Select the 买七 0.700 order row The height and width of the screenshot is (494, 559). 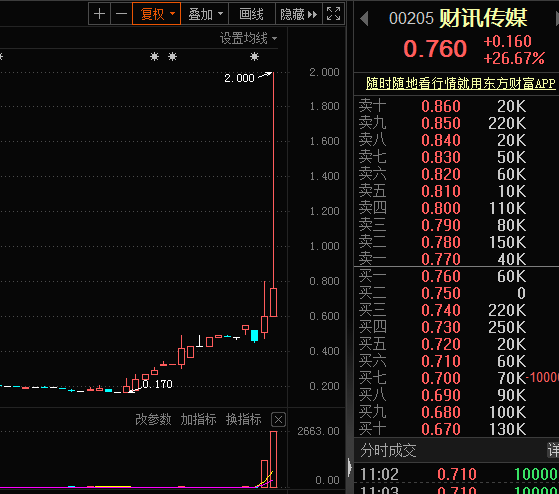(456, 378)
